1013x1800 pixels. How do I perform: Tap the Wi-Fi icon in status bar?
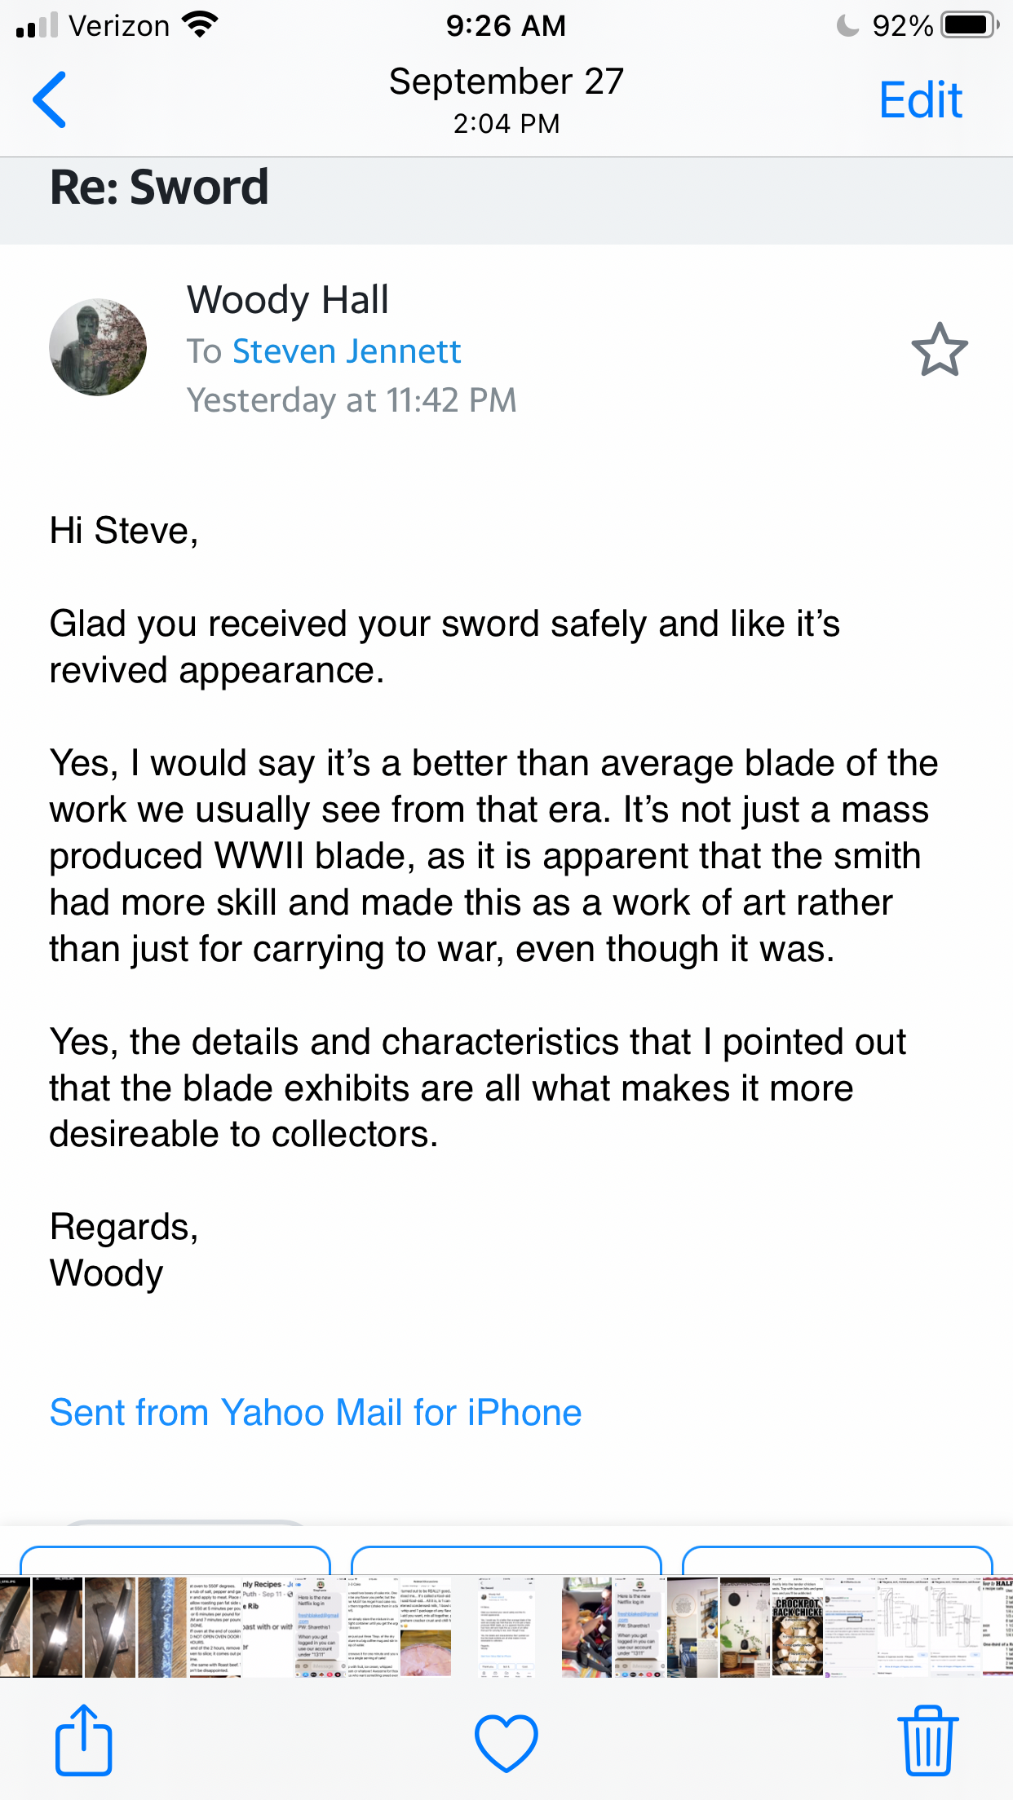[x=201, y=25]
